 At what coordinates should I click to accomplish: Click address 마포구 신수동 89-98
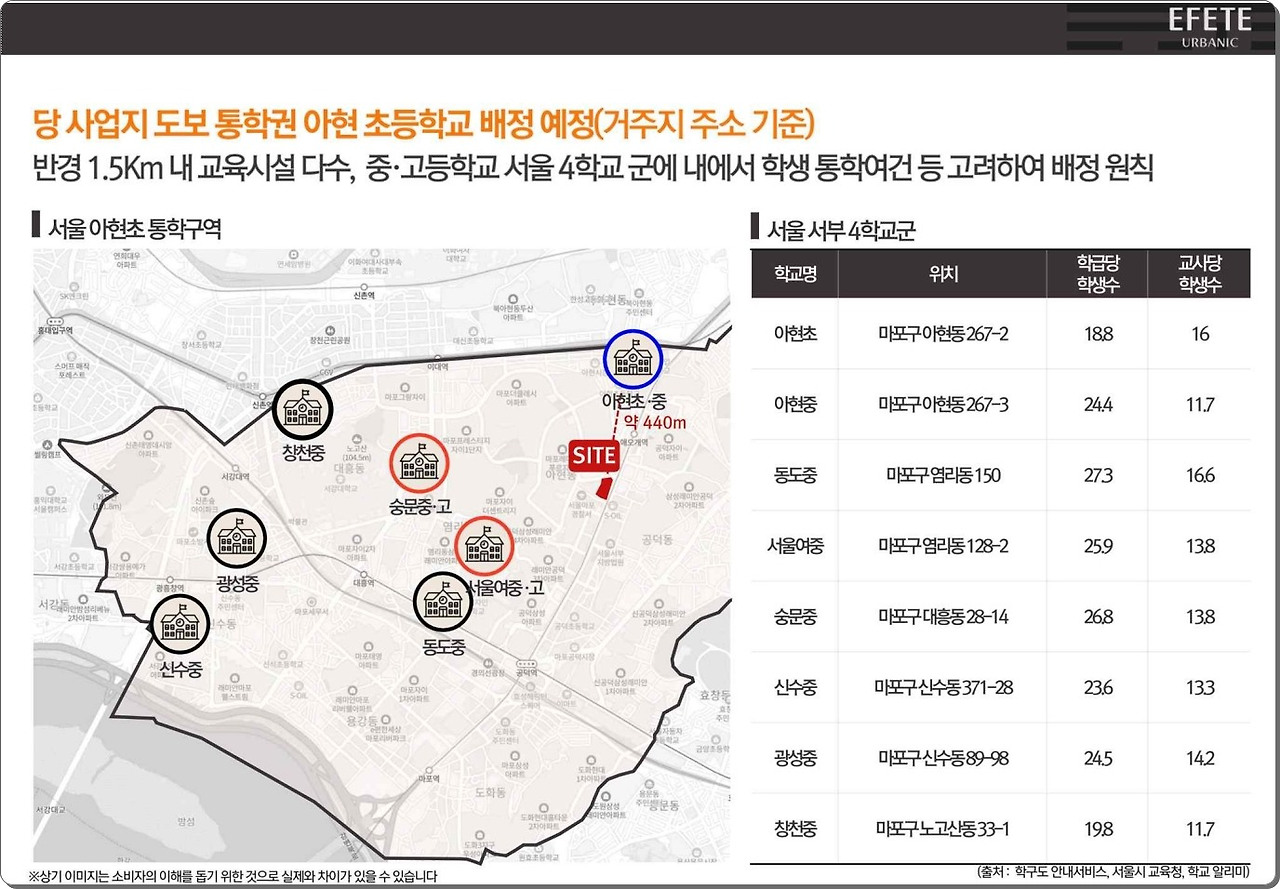943,758
